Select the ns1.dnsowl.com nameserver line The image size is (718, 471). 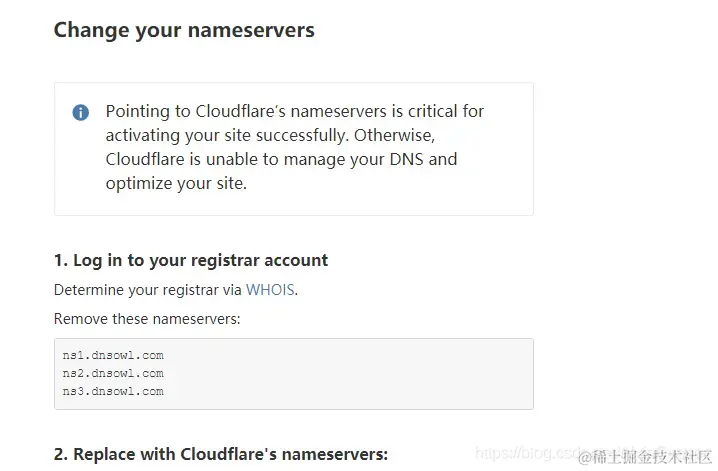coord(113,355)
